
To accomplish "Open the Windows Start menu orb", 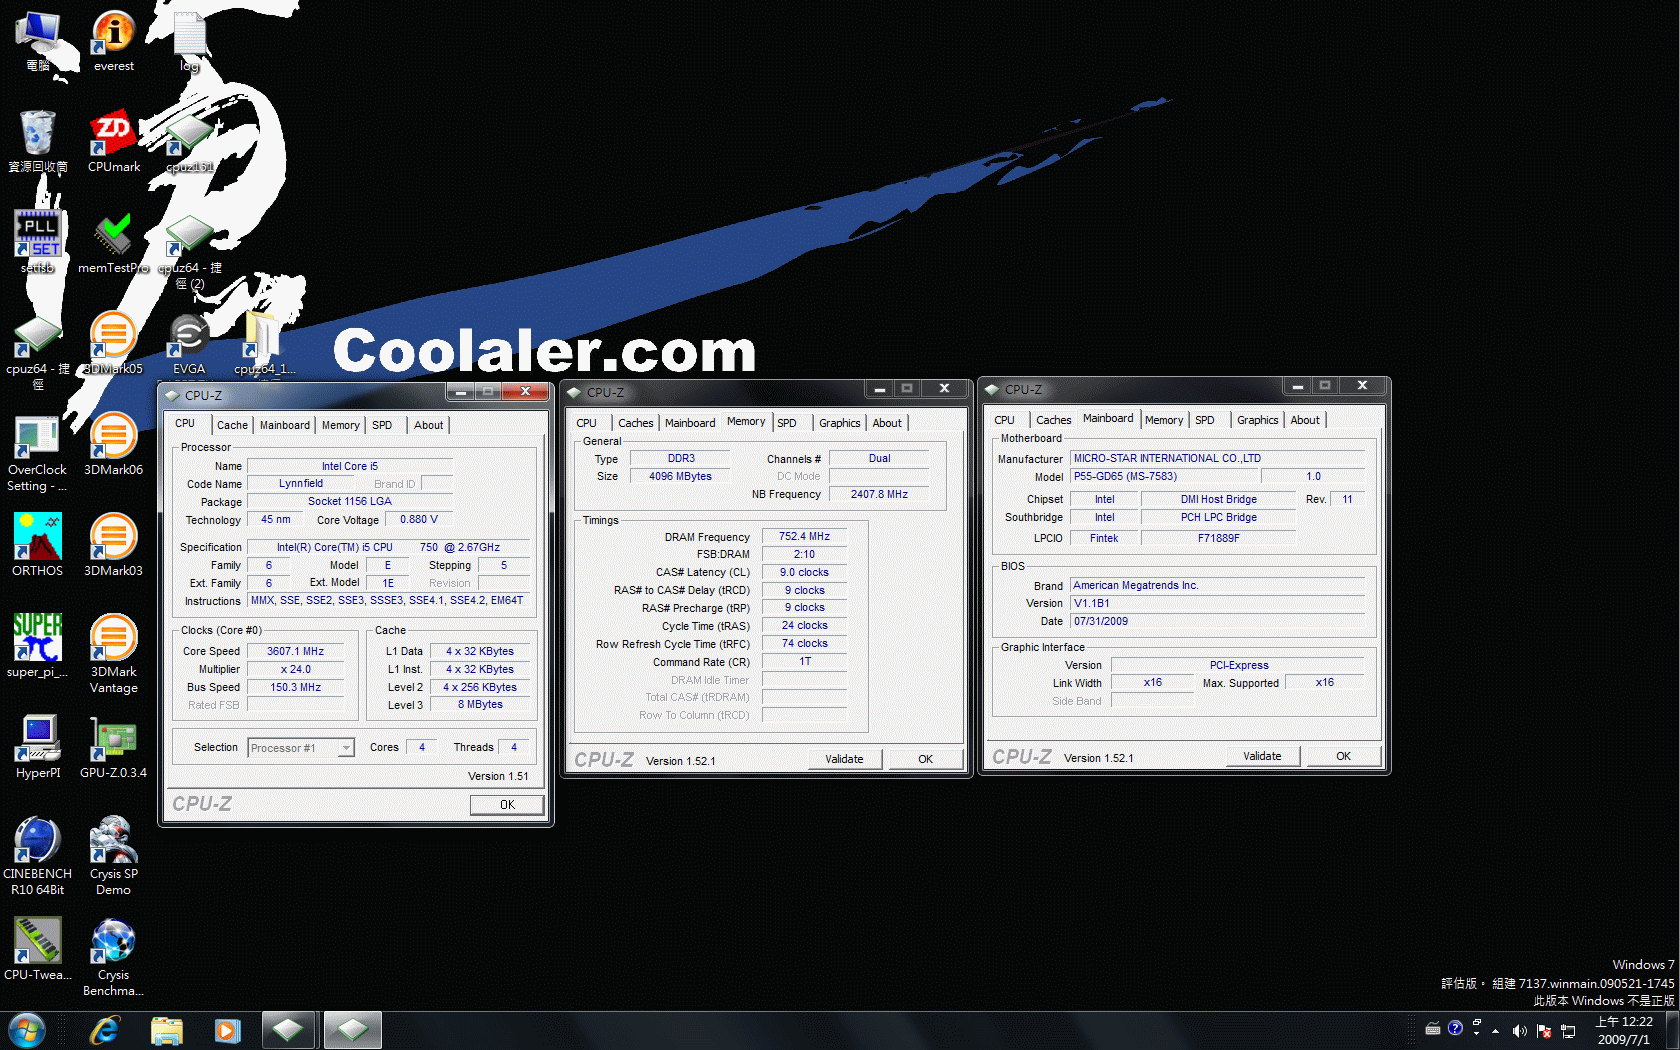I will click(x=27, y=1029).
